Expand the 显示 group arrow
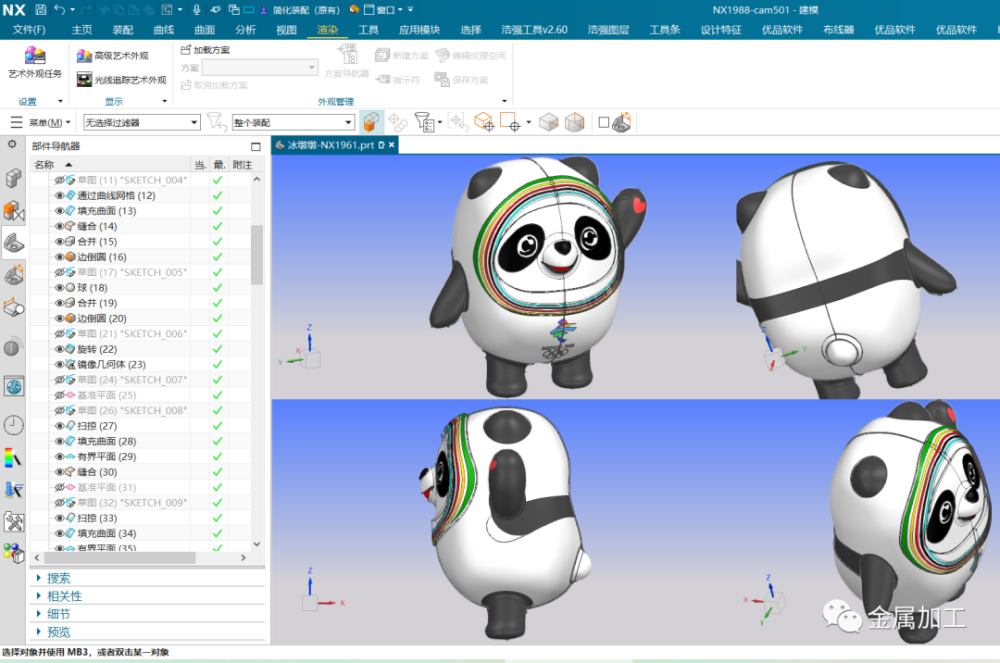 tap(165, 101)
